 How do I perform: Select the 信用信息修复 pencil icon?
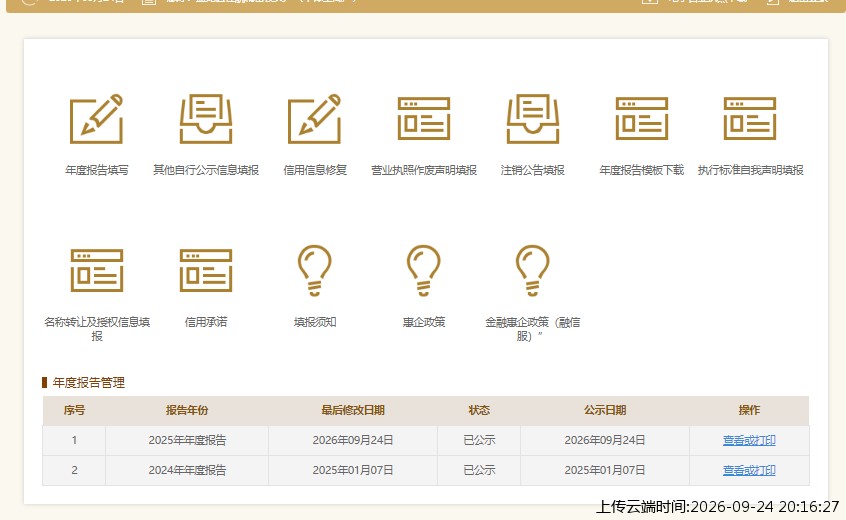315,119
